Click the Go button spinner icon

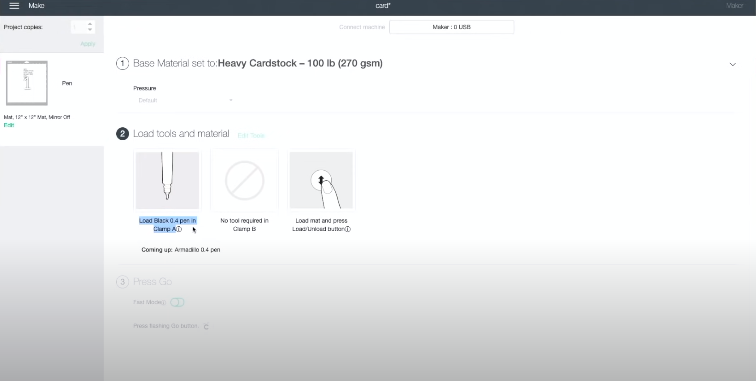point(206,327)
